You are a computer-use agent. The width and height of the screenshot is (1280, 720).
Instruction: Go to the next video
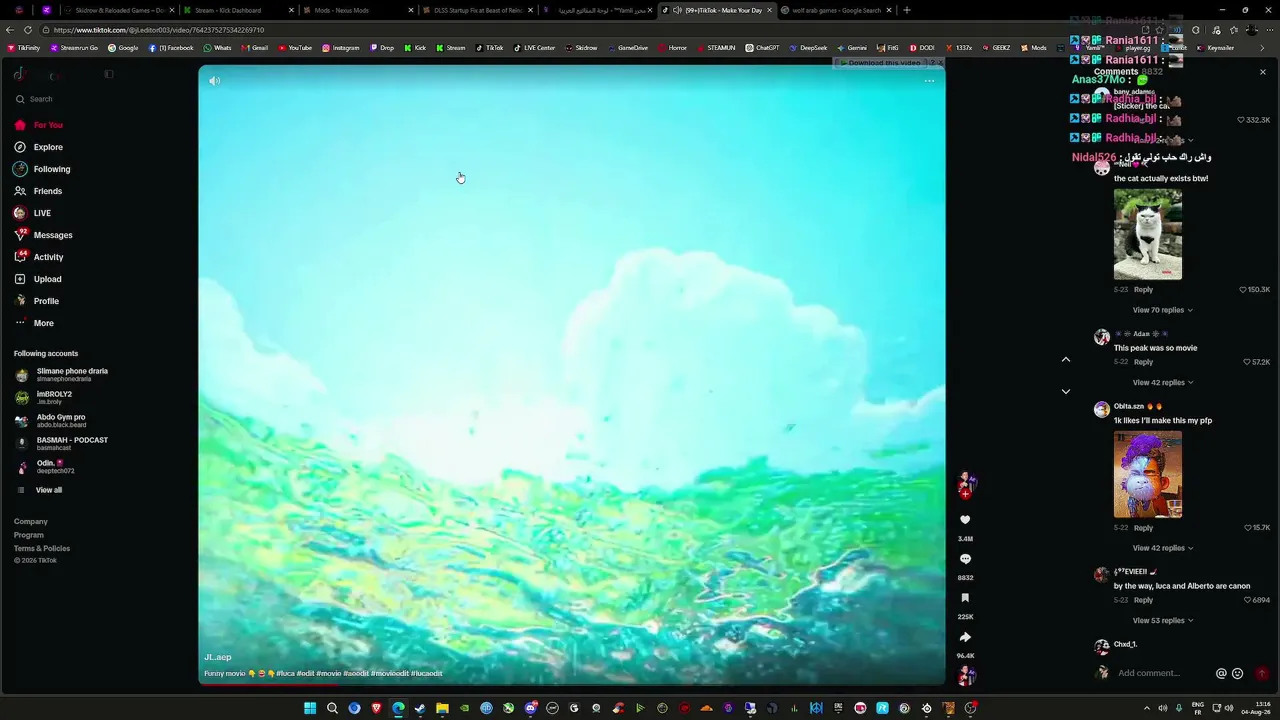point(1066,391)
